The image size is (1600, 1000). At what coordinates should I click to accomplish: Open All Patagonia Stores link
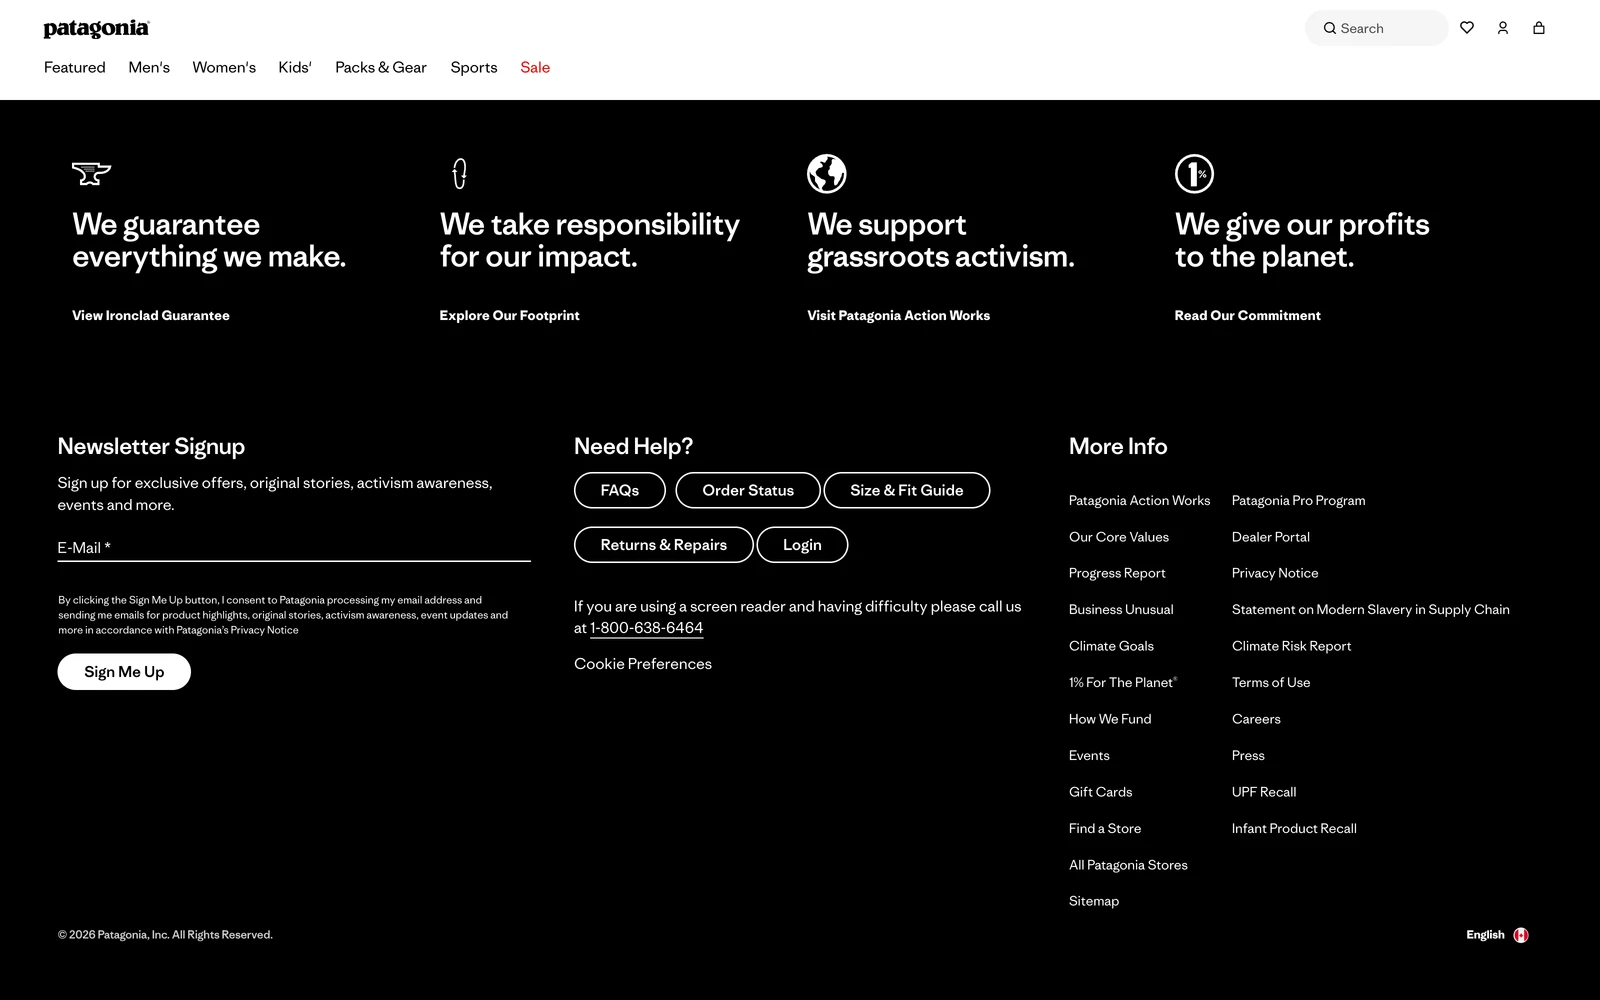click(x=1128, y=865)
